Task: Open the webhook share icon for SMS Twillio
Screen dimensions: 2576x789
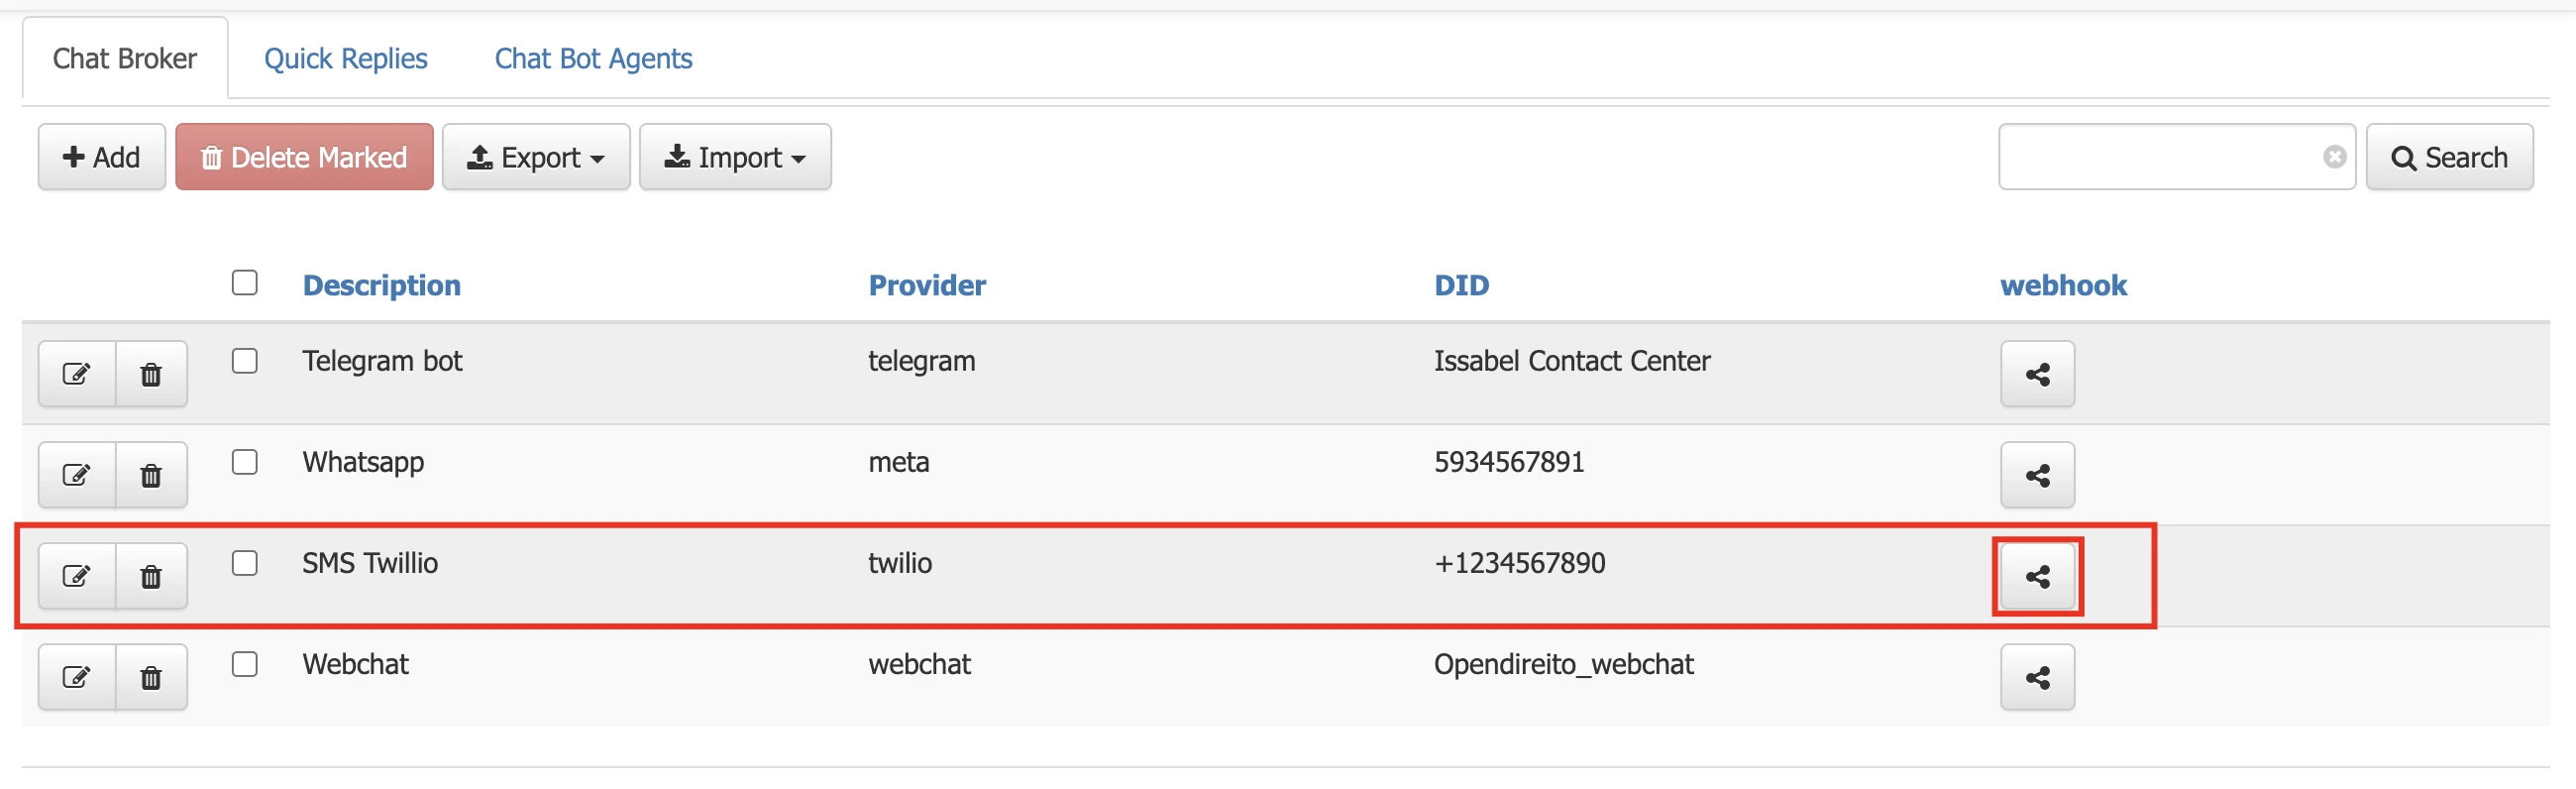Action: 2037,575
